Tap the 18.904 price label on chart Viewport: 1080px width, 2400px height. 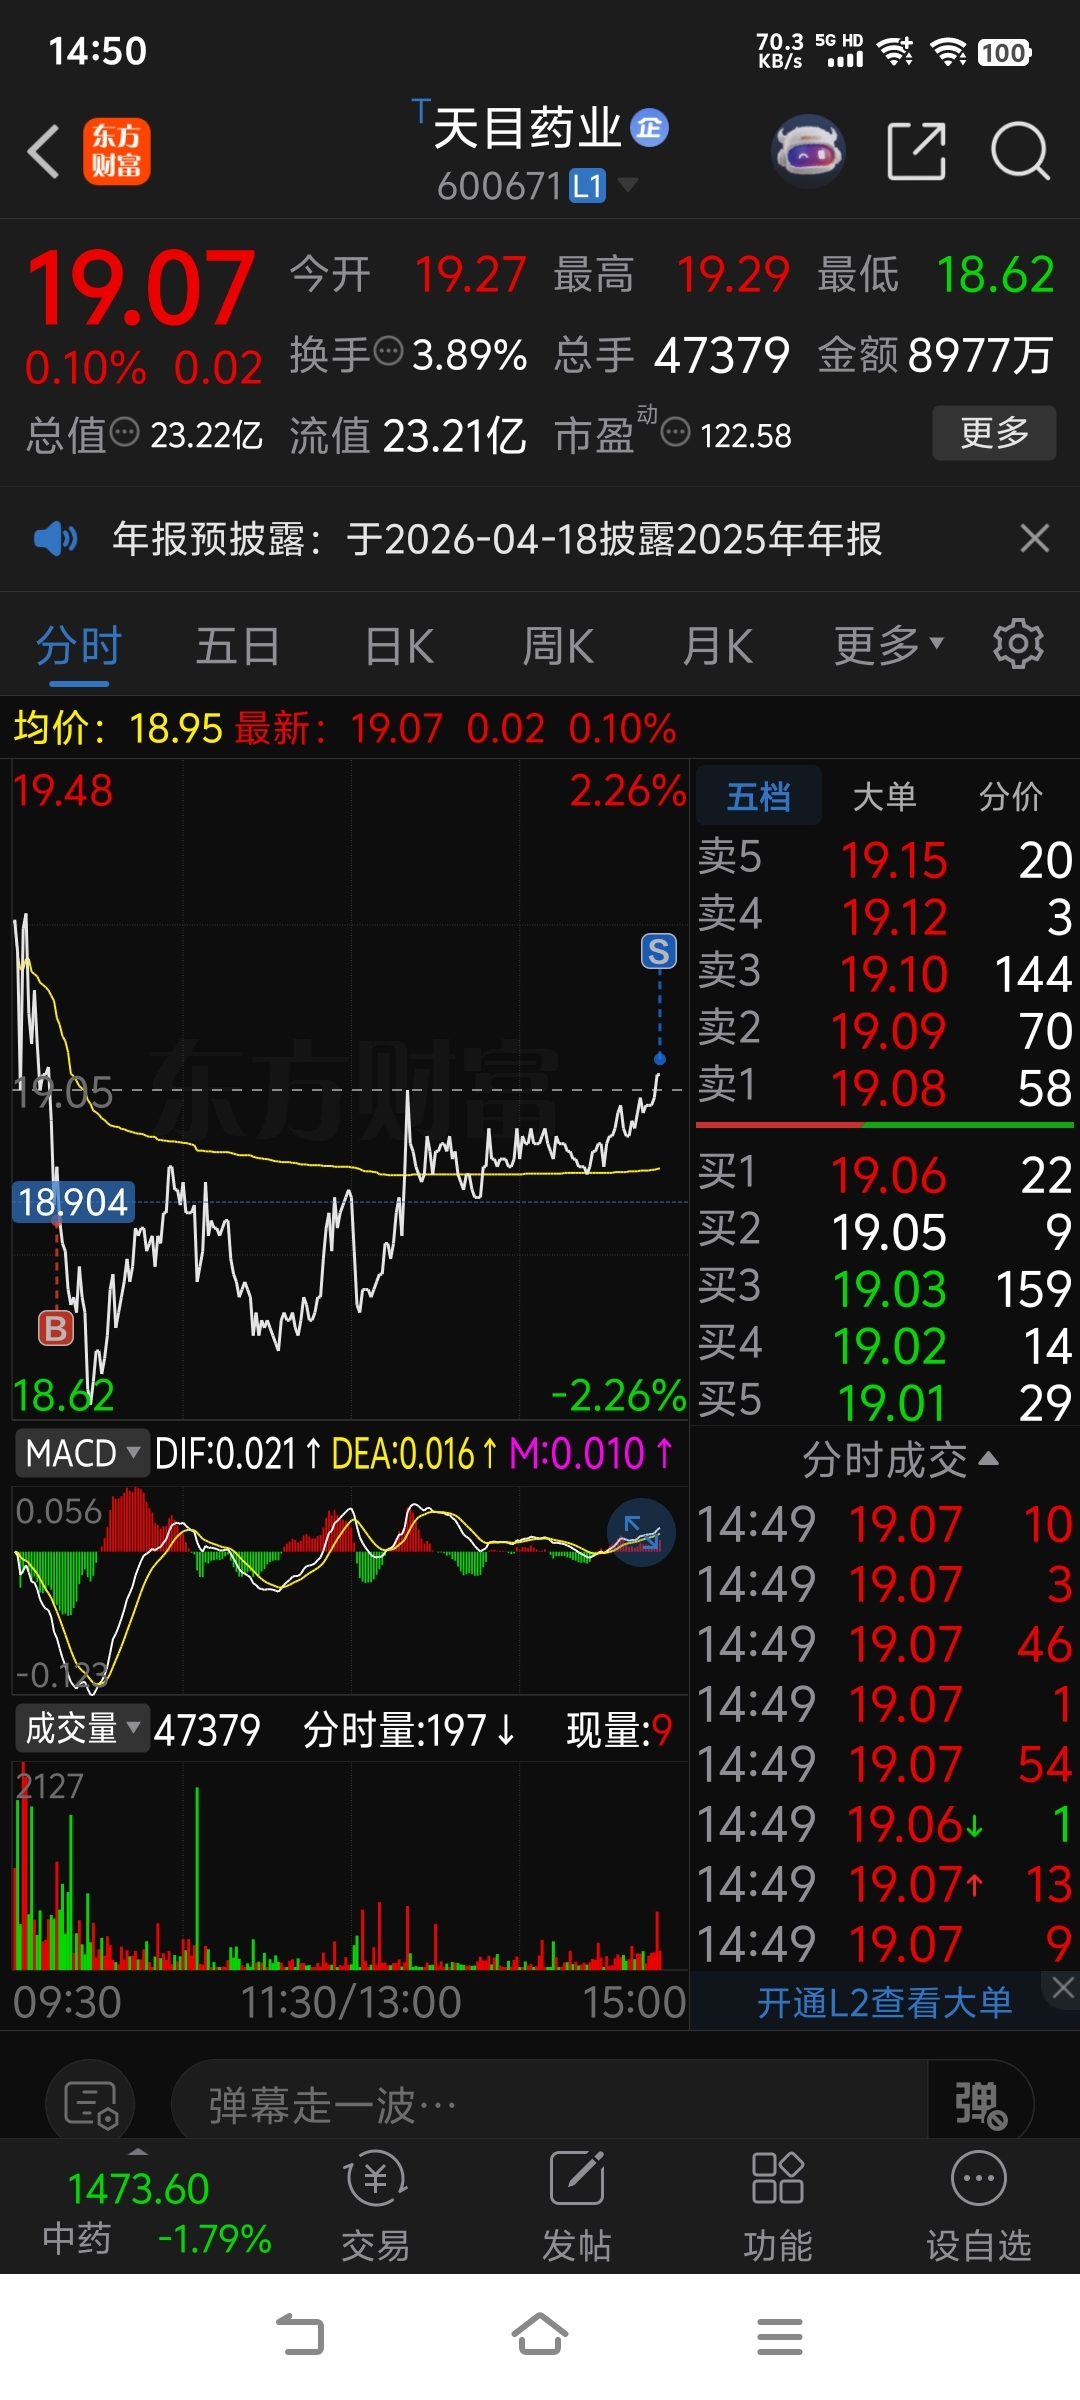tap(73, 1201)
